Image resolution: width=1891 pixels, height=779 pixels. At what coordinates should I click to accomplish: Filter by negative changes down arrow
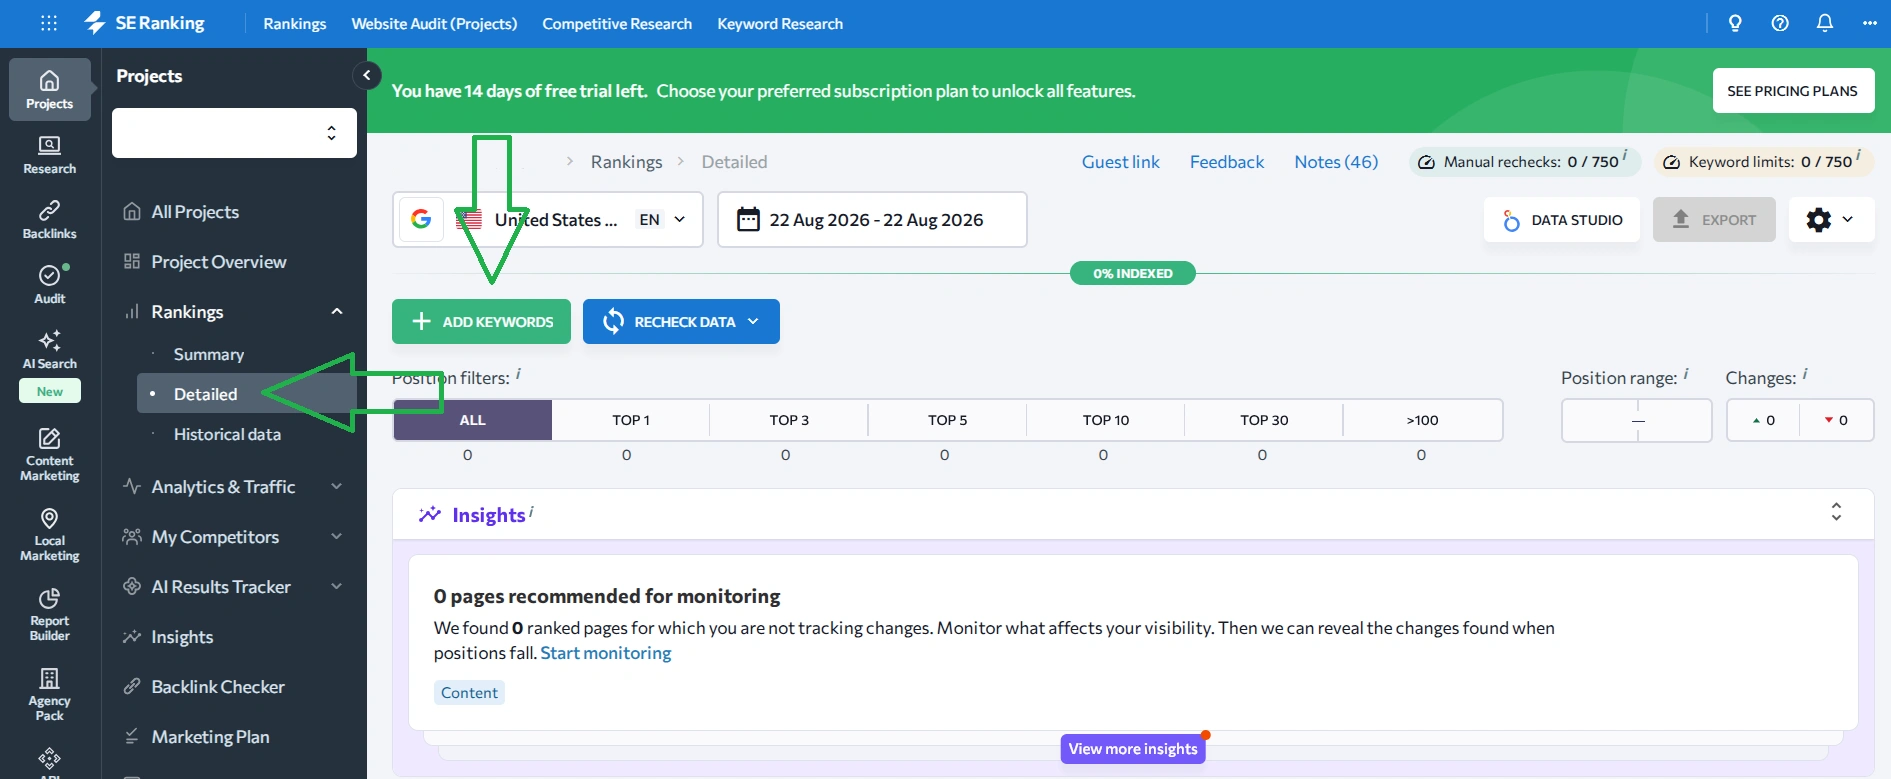coord(1836,420)
